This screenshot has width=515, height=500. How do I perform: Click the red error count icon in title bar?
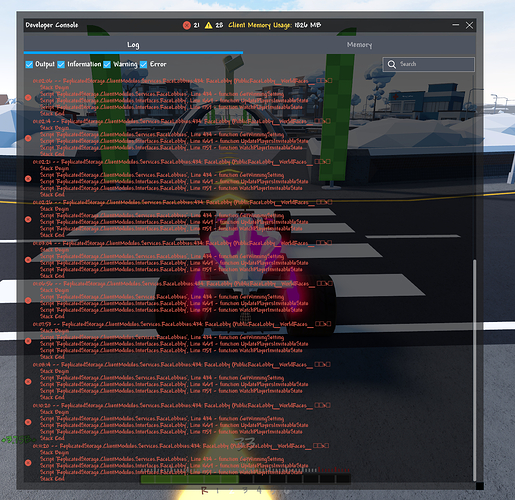(187, 25)
